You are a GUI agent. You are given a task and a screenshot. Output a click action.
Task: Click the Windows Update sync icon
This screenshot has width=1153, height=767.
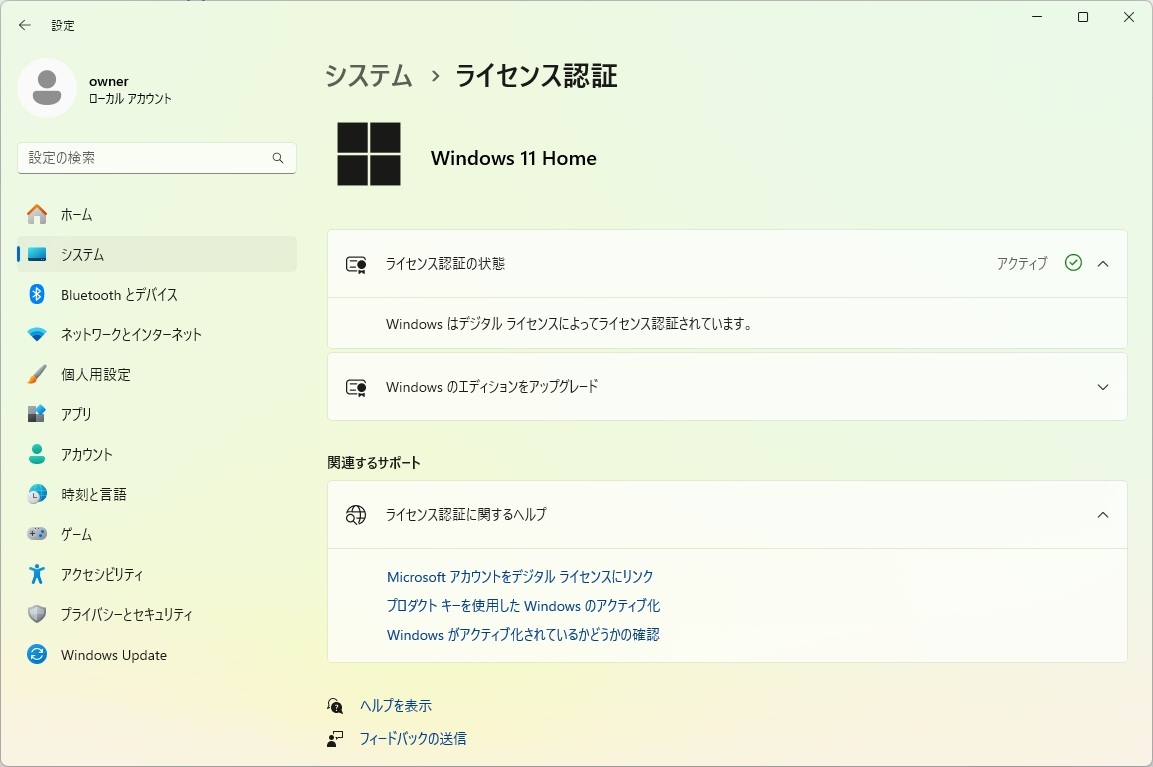(x=37, y=654)
